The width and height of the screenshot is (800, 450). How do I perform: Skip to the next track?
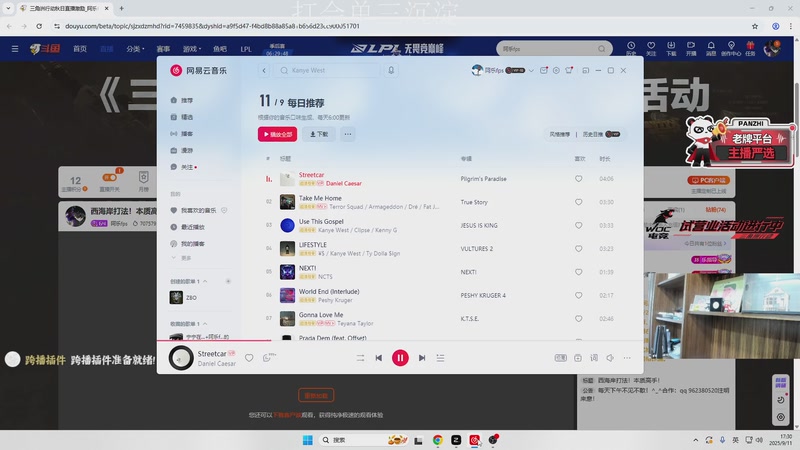[422, 358]
